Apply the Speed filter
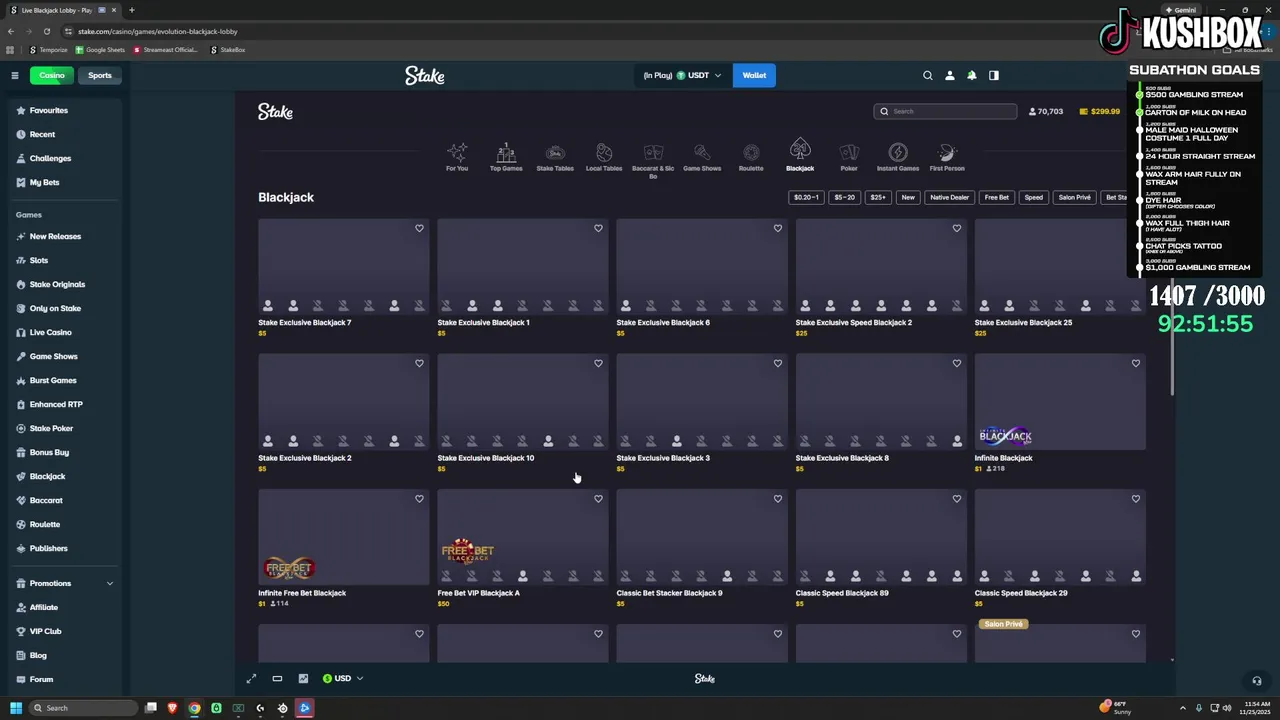The height and width of the screenshot is (720, 1280). (1033, 197)
